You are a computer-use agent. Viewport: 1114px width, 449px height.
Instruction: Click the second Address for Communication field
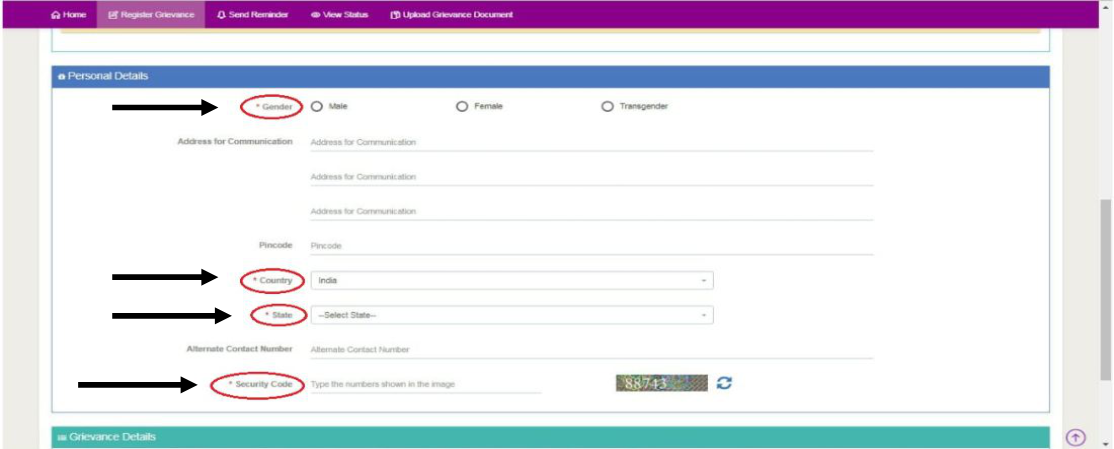click(x=591, y=177)
